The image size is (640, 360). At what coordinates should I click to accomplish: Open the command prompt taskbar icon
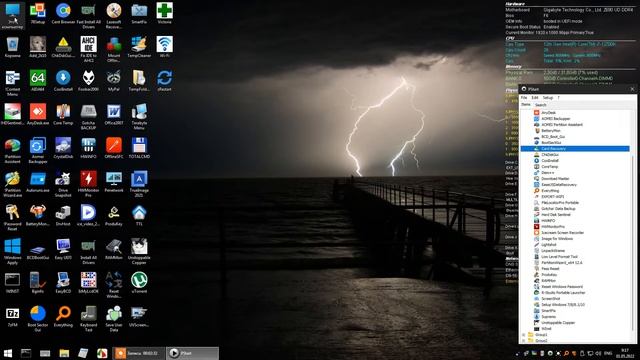coord(26,353)
